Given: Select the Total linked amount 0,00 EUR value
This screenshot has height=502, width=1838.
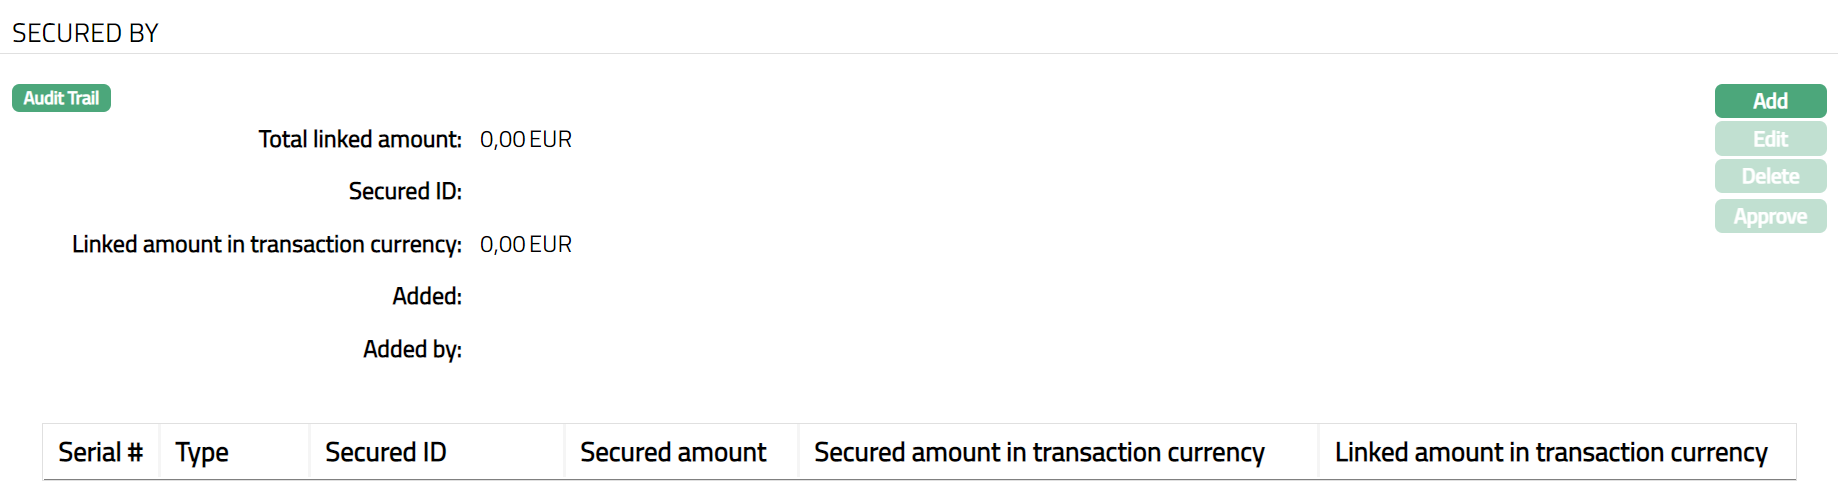Looking at the screenshot, I should click(526, 139).
